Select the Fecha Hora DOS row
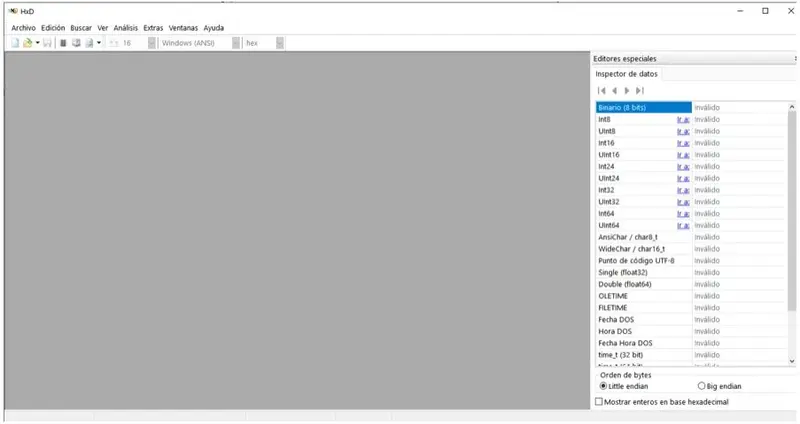 [x=692, y=343]
